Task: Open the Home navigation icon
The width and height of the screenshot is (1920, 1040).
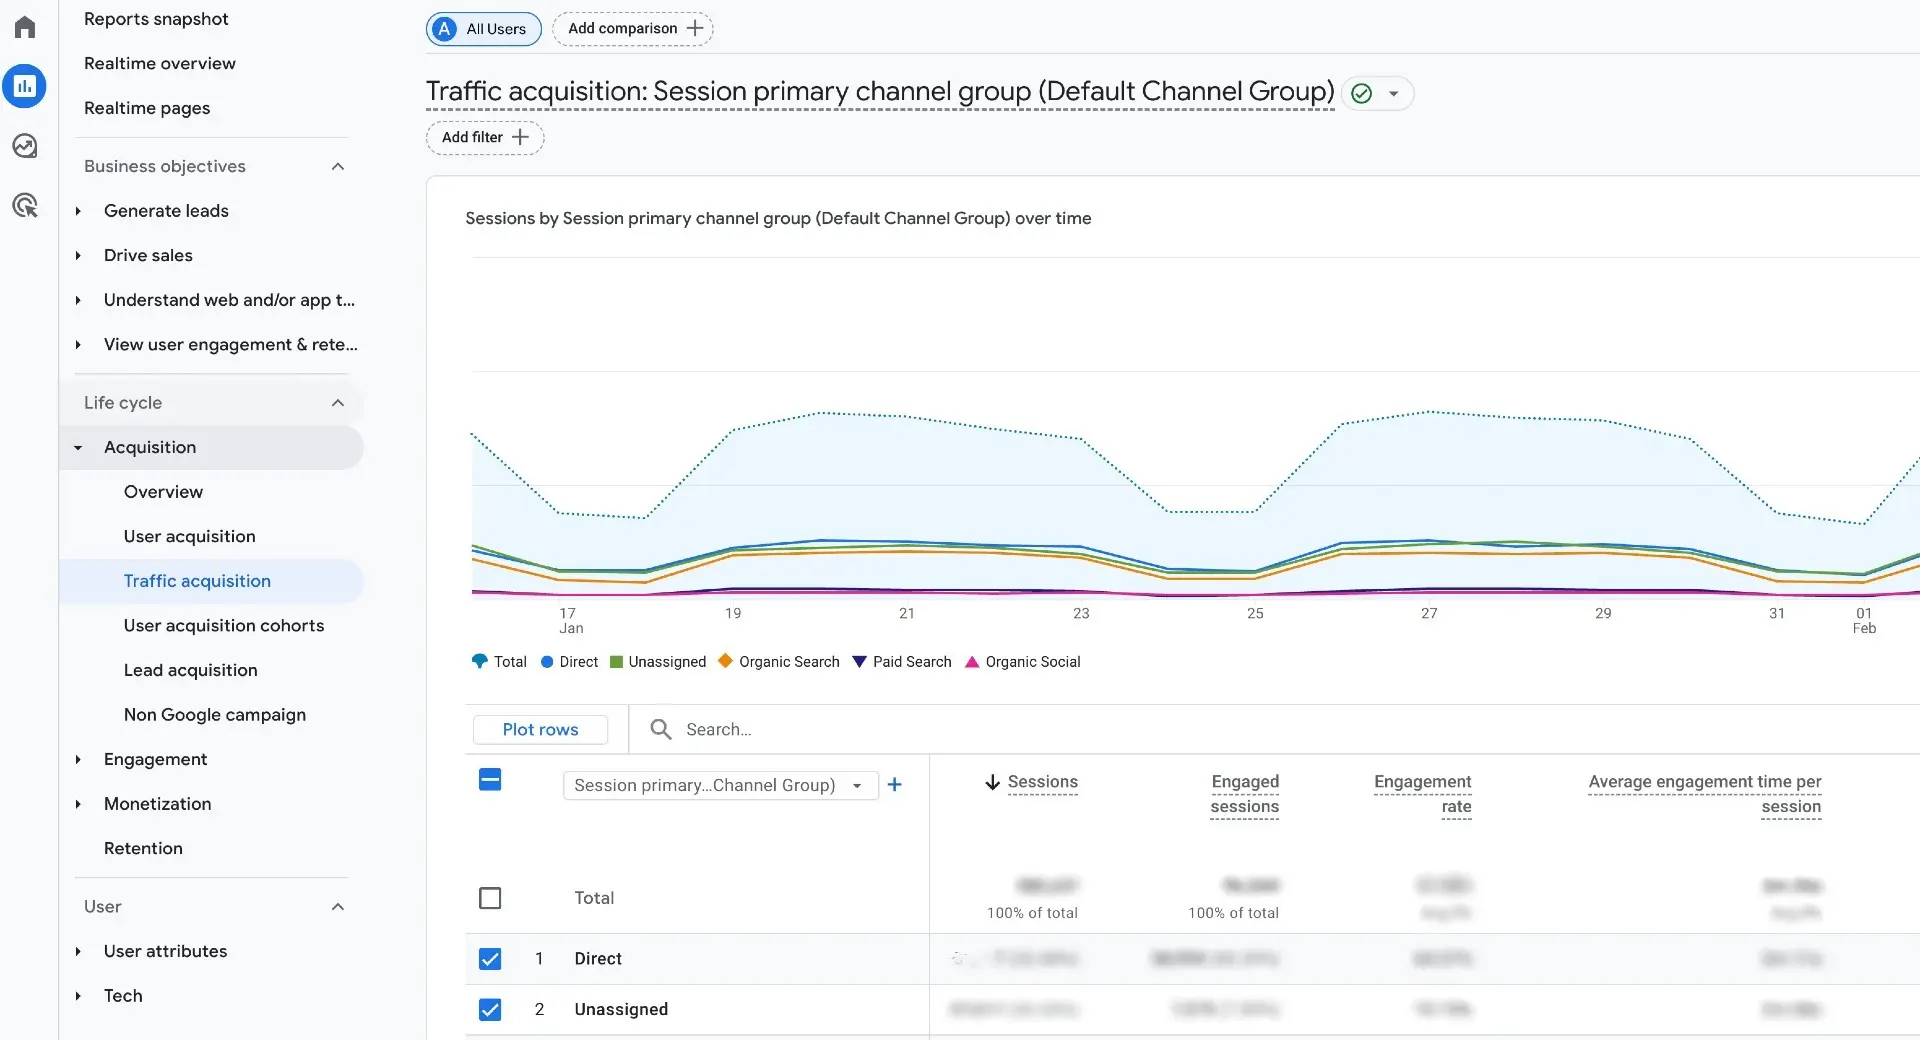Action: point(24,26)
